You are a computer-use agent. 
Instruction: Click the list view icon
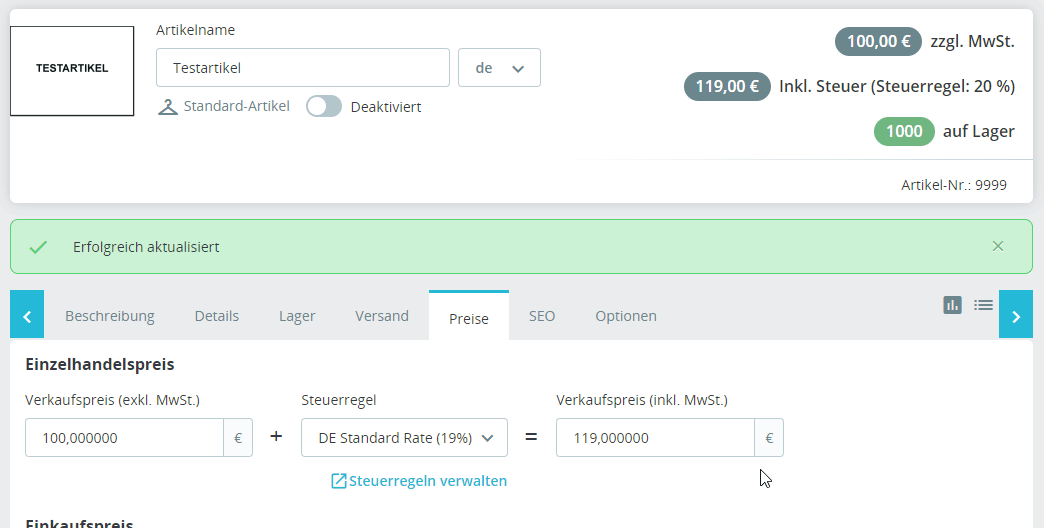click(983, 305)
